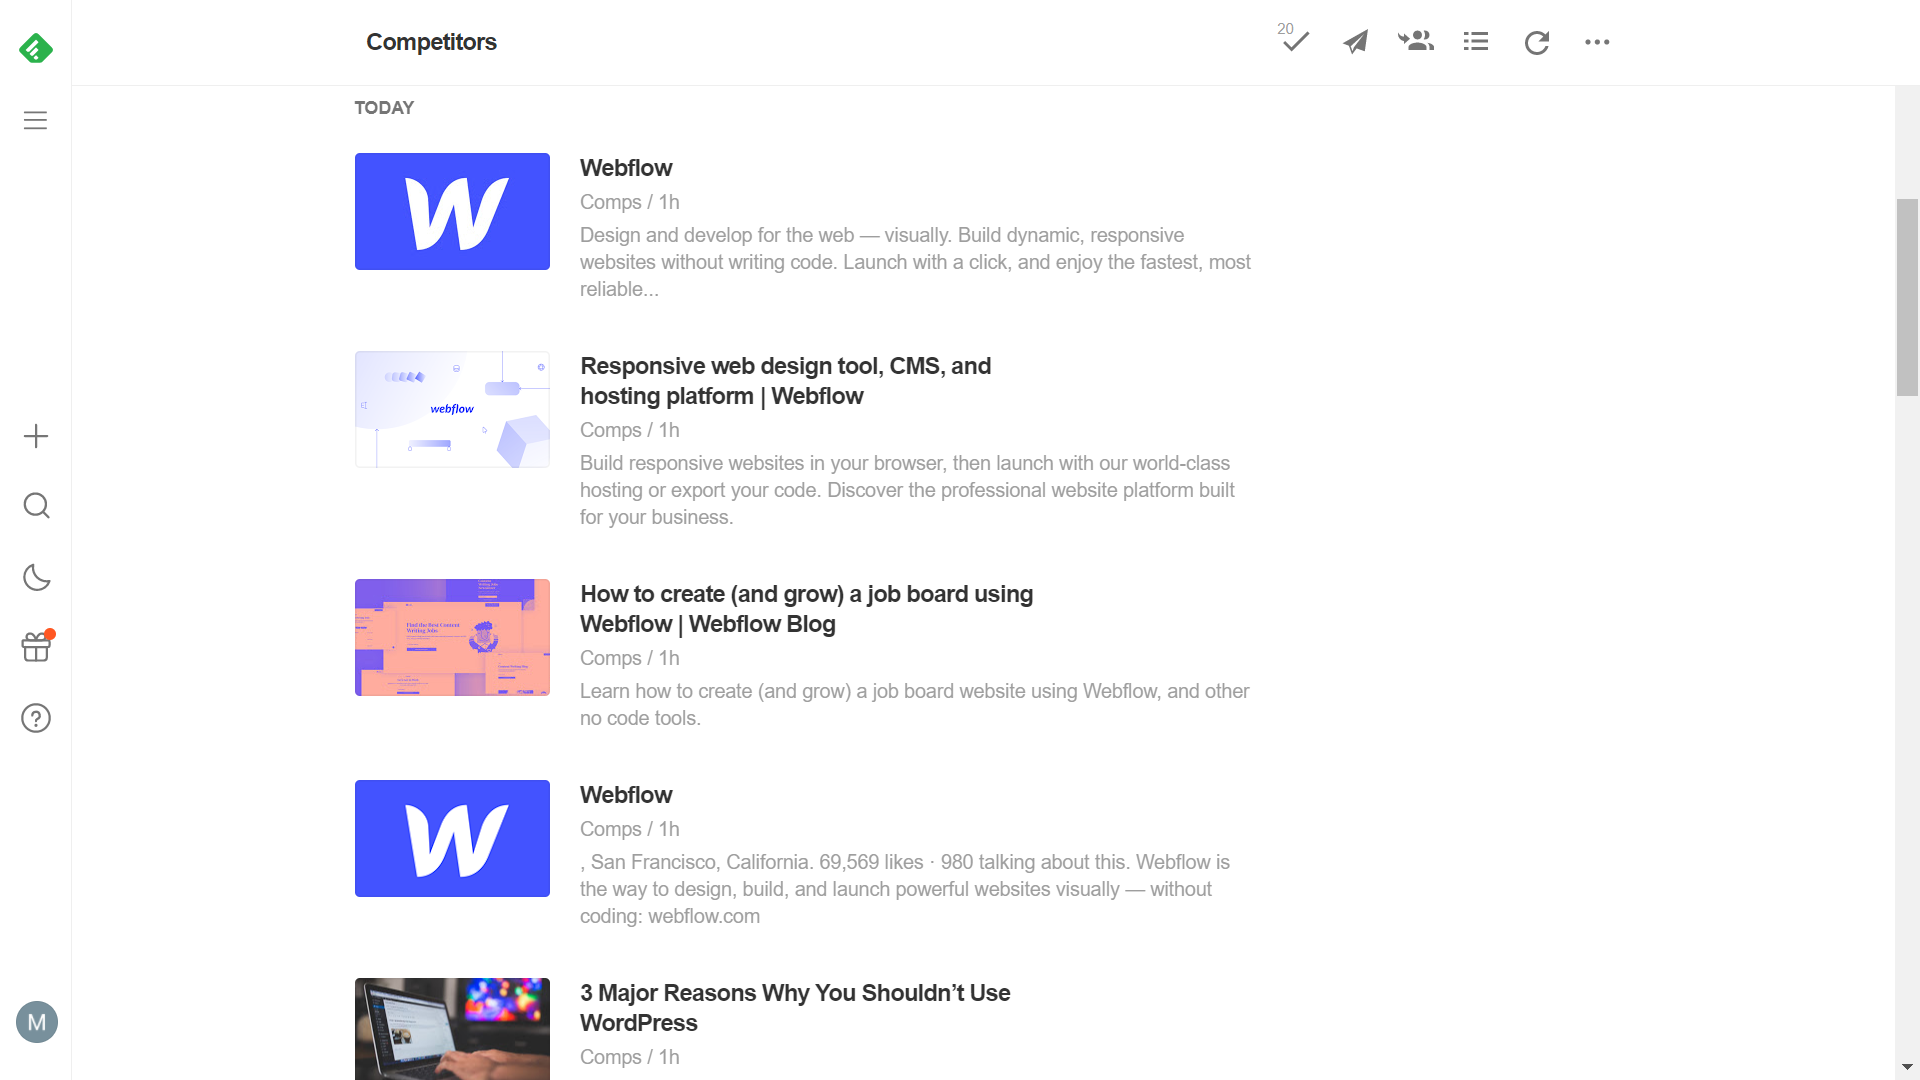Click job board article thumbnail
The image size is (1920, 1080).
coord(452,637)
